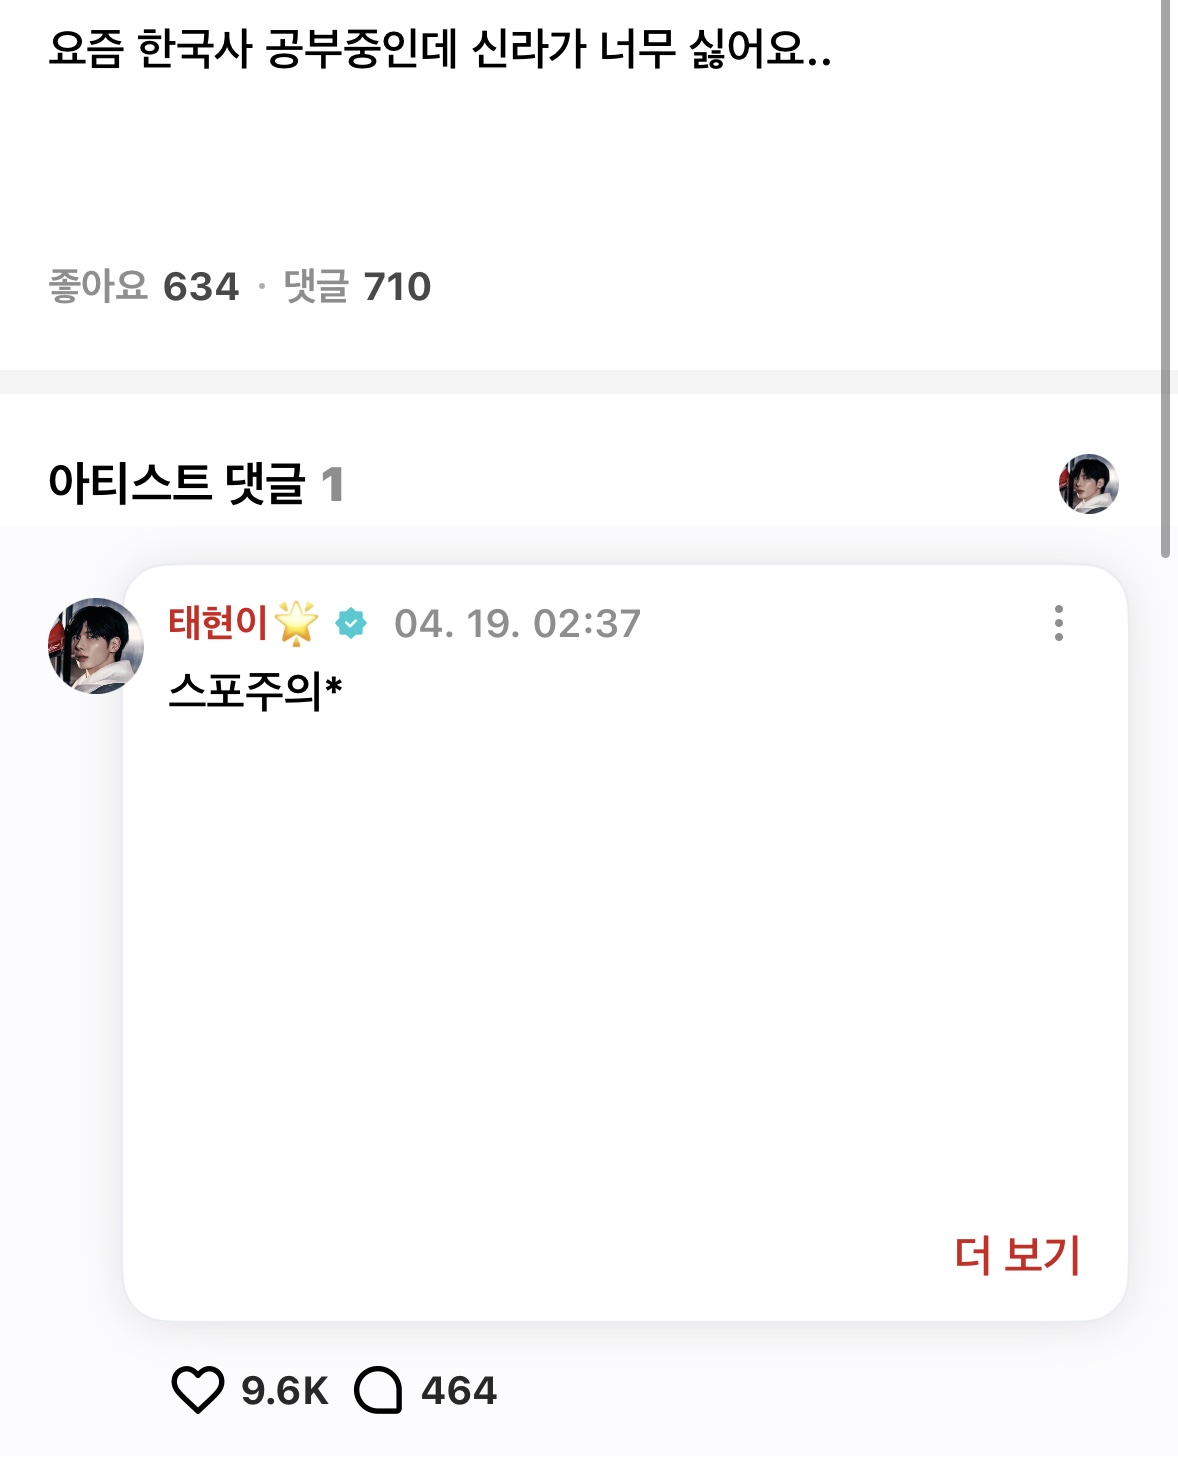Click the 스포주의* comment text
This screenshot has height=1472, width=1178.
(256, 690)
